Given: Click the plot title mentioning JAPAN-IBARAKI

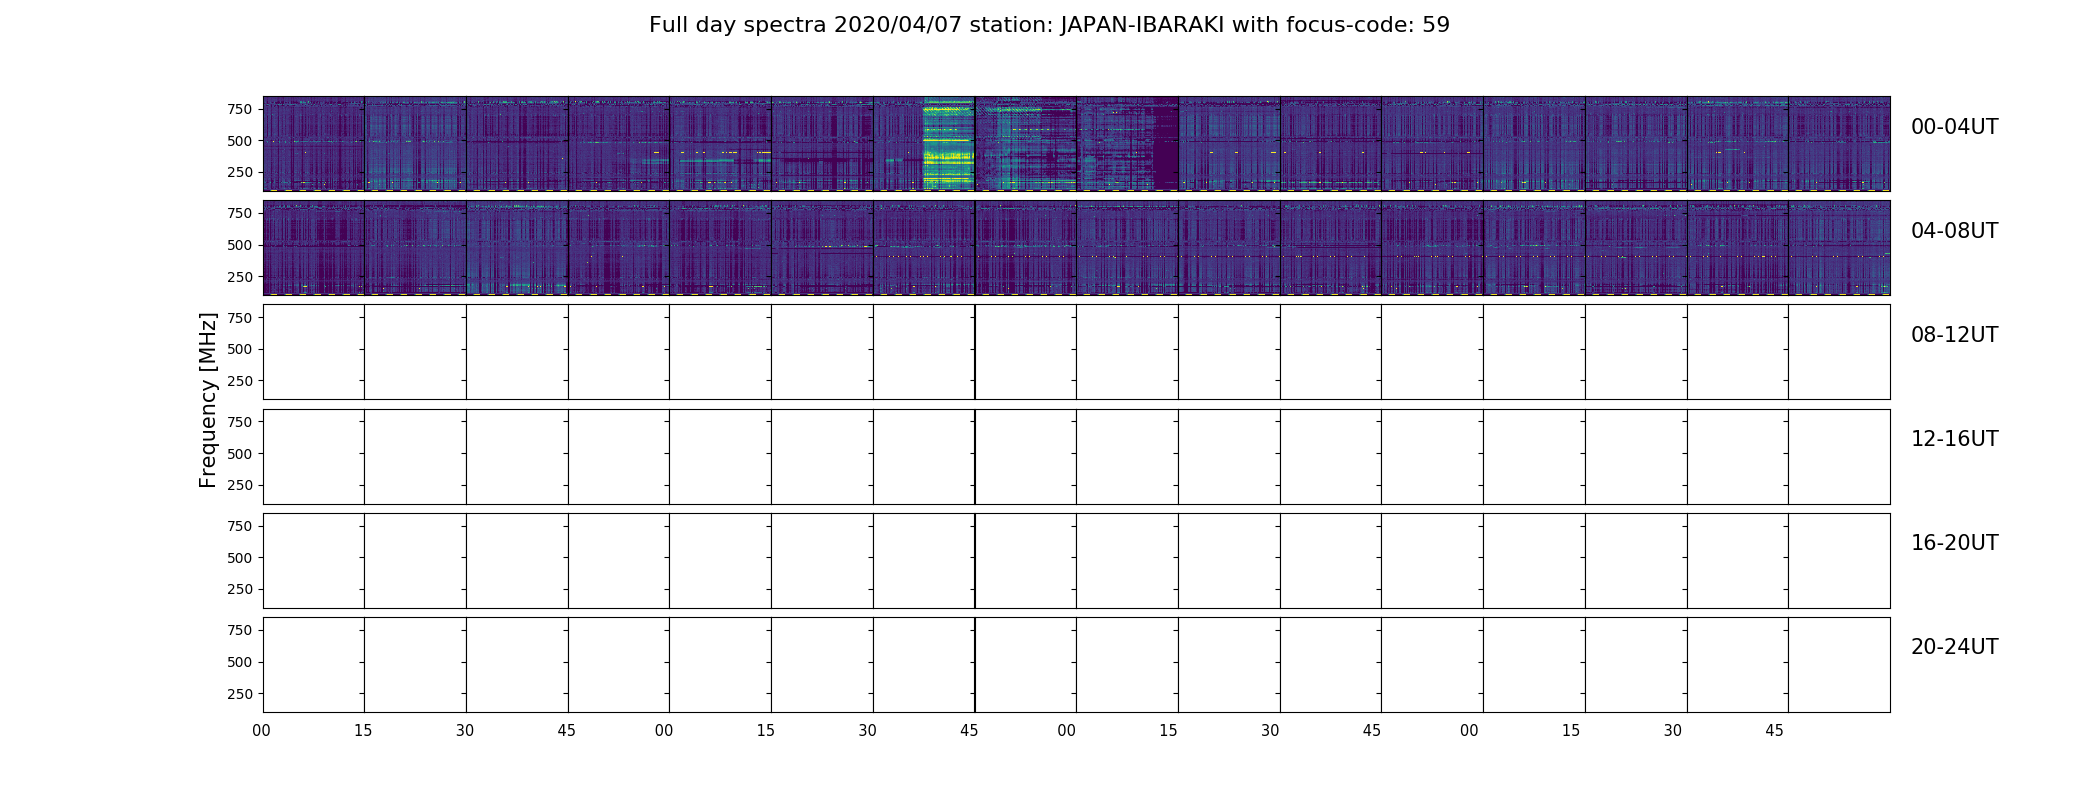Looking at the screenshot, I should point(1049,25).
